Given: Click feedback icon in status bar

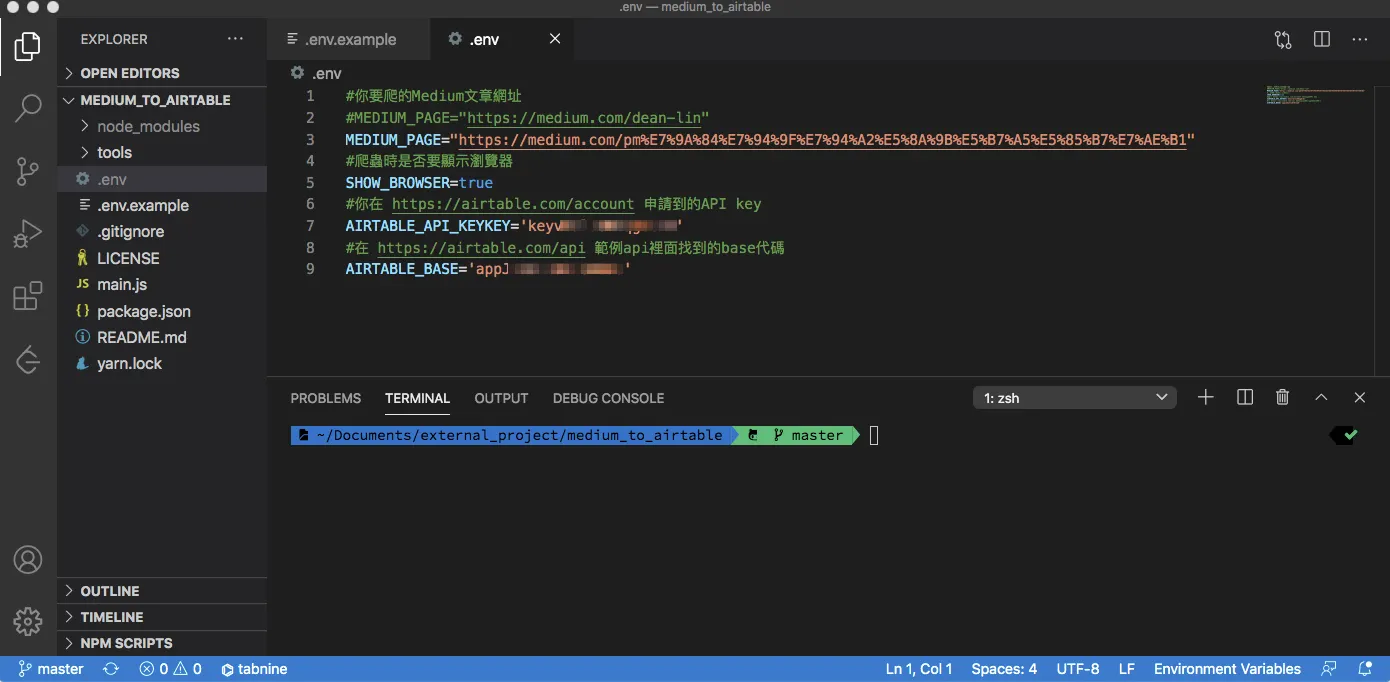Looking at the screenshot, I should 1329,669.
